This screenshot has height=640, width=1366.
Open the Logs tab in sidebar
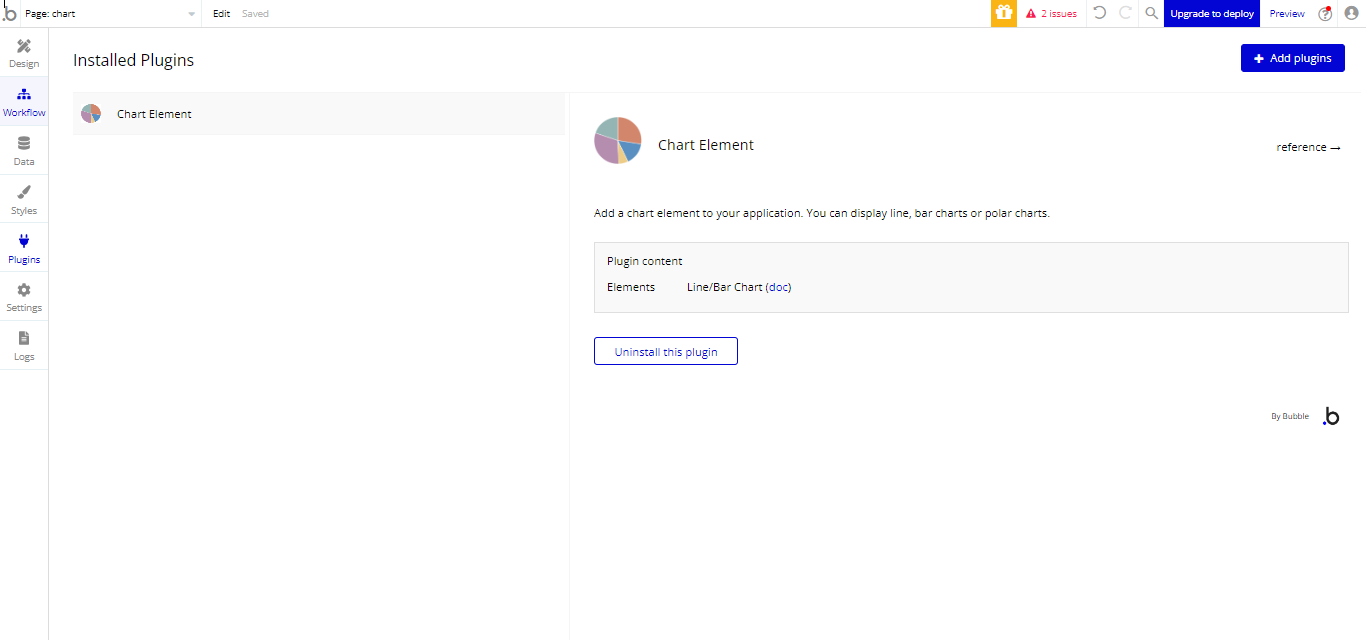click(24, 346)
